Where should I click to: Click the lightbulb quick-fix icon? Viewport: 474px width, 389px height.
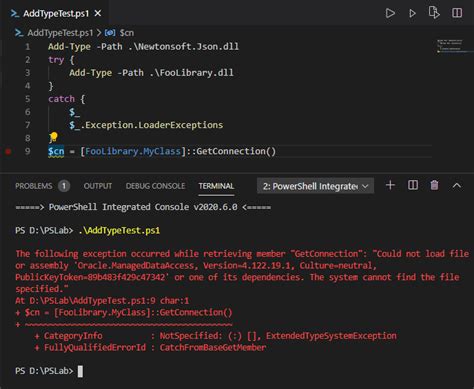tap(54, 137)
